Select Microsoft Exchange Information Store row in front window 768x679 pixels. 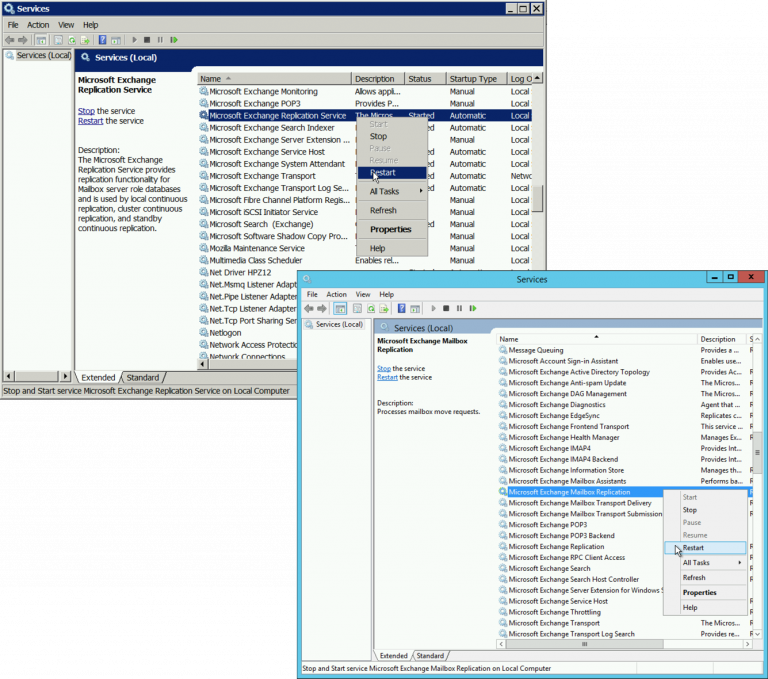click(624, 470)
